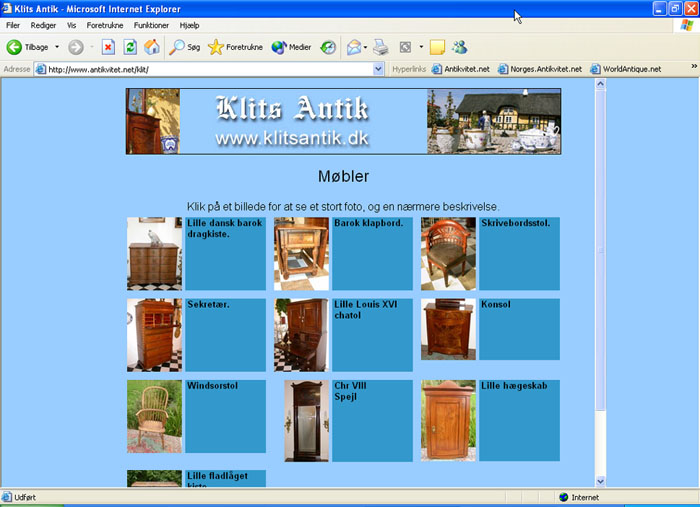
Task: Click the Print toolbar icon
Action: click(x=381, y=47)
